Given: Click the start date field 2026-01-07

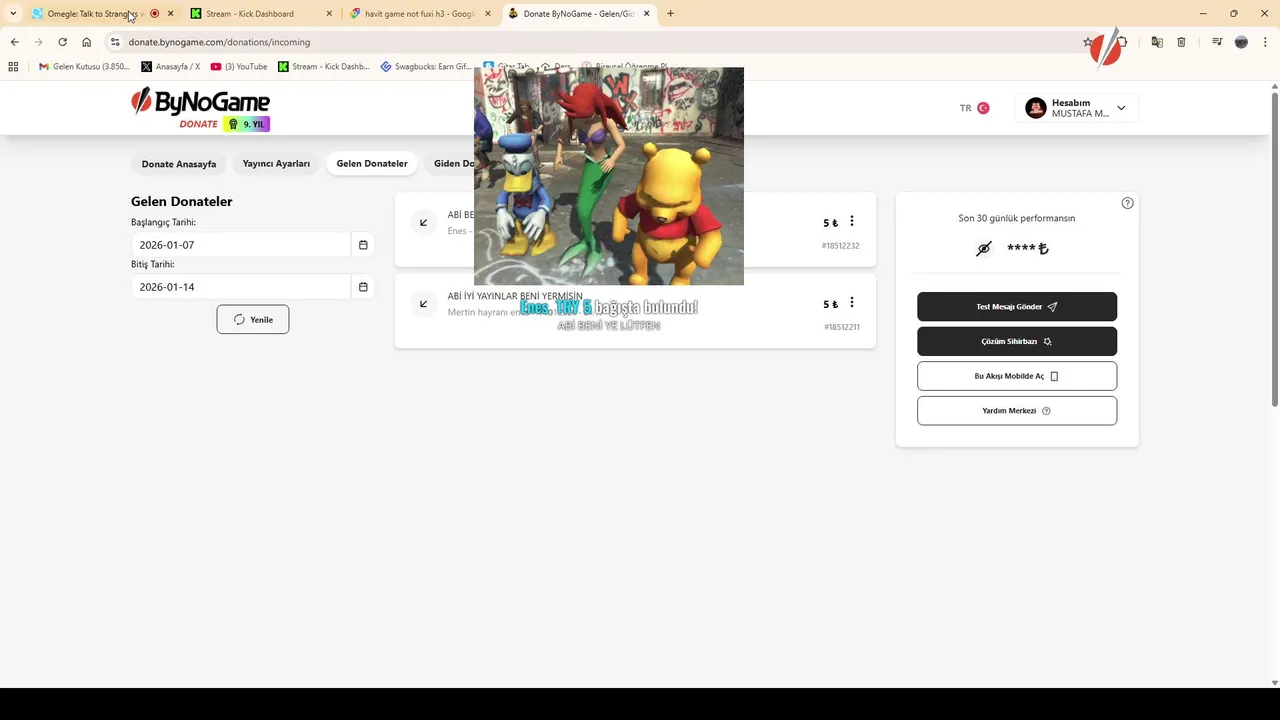Looking at the screenshot, I should pyautogui.click(x=241, y=245).
